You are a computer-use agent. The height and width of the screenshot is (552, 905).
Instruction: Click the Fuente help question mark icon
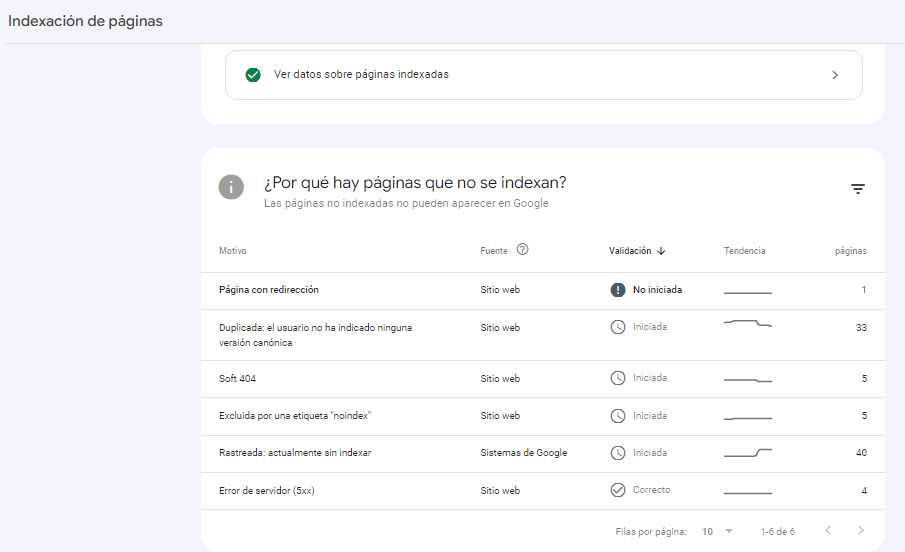[x=522, y=249]
